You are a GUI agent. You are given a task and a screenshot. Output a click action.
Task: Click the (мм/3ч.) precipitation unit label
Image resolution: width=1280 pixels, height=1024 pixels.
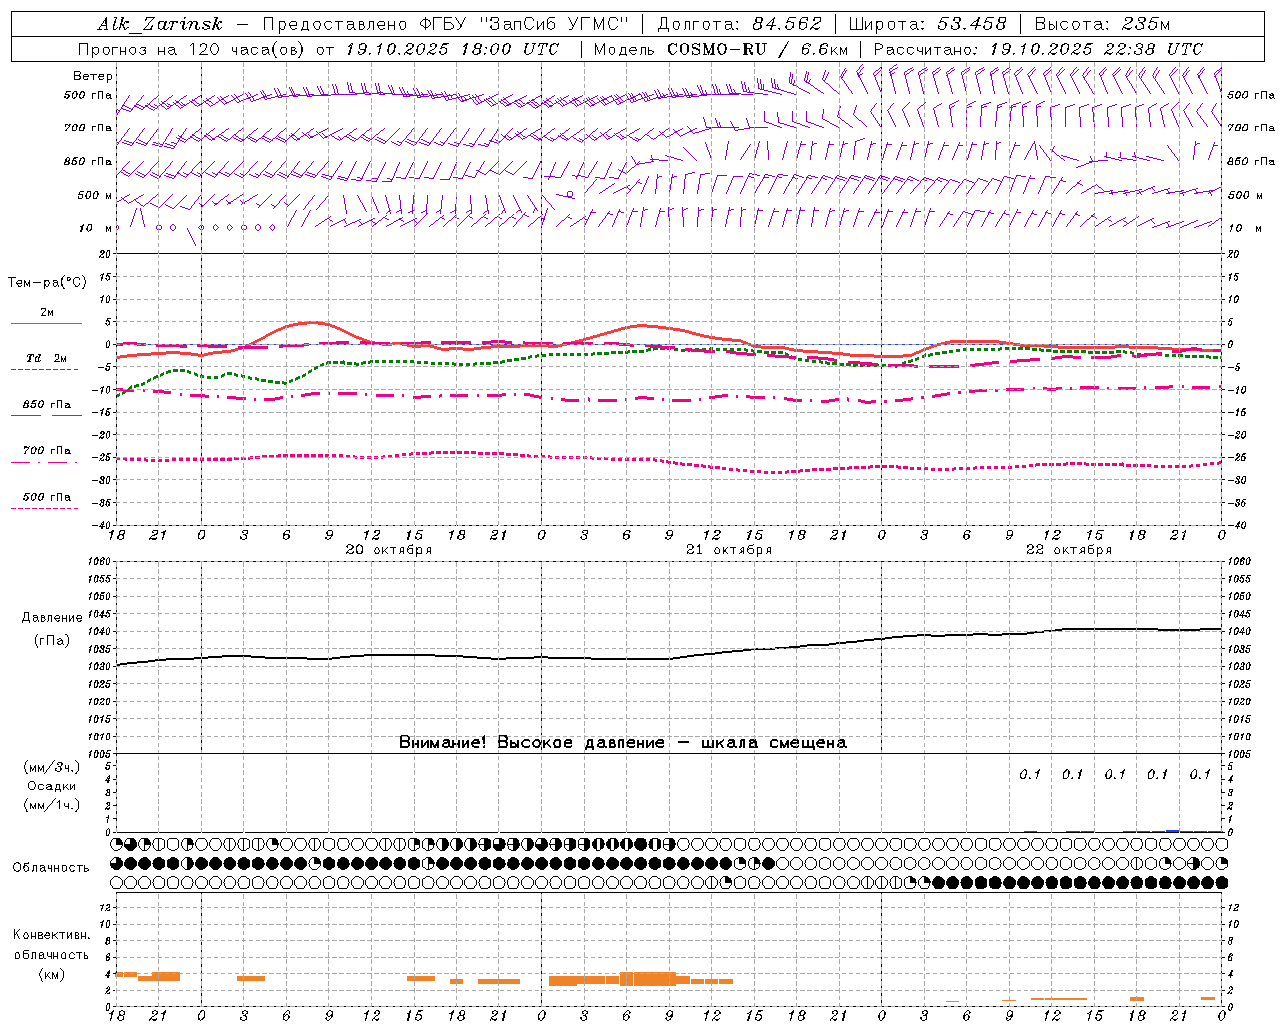coord(52,767)
